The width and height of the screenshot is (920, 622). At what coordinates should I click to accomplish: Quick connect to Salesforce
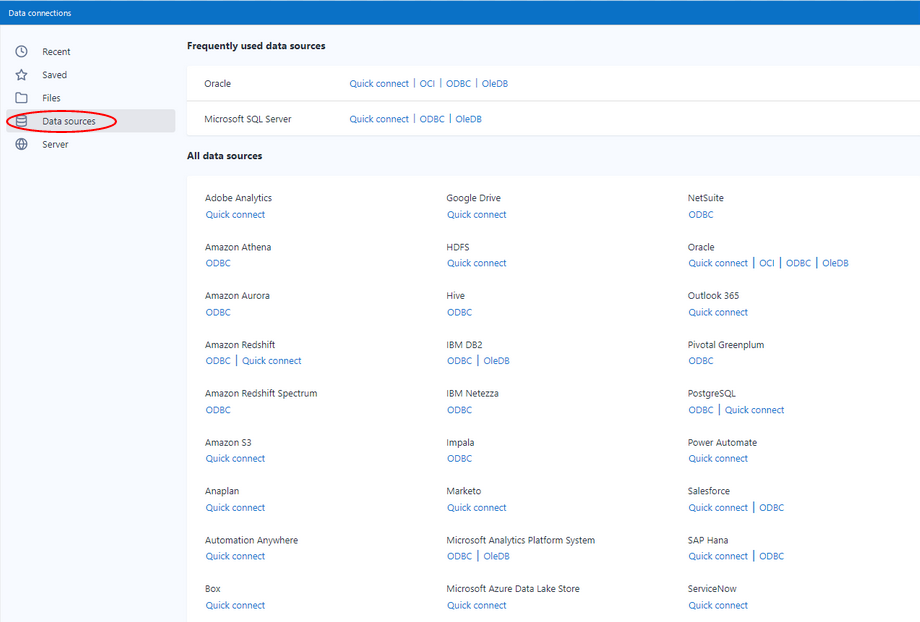tap(718, 508)
